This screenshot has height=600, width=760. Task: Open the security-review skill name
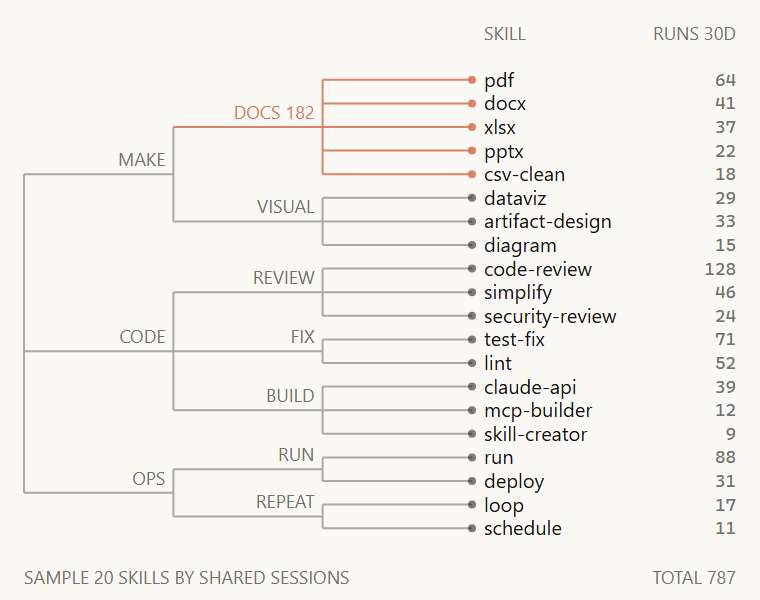point(550,316)
